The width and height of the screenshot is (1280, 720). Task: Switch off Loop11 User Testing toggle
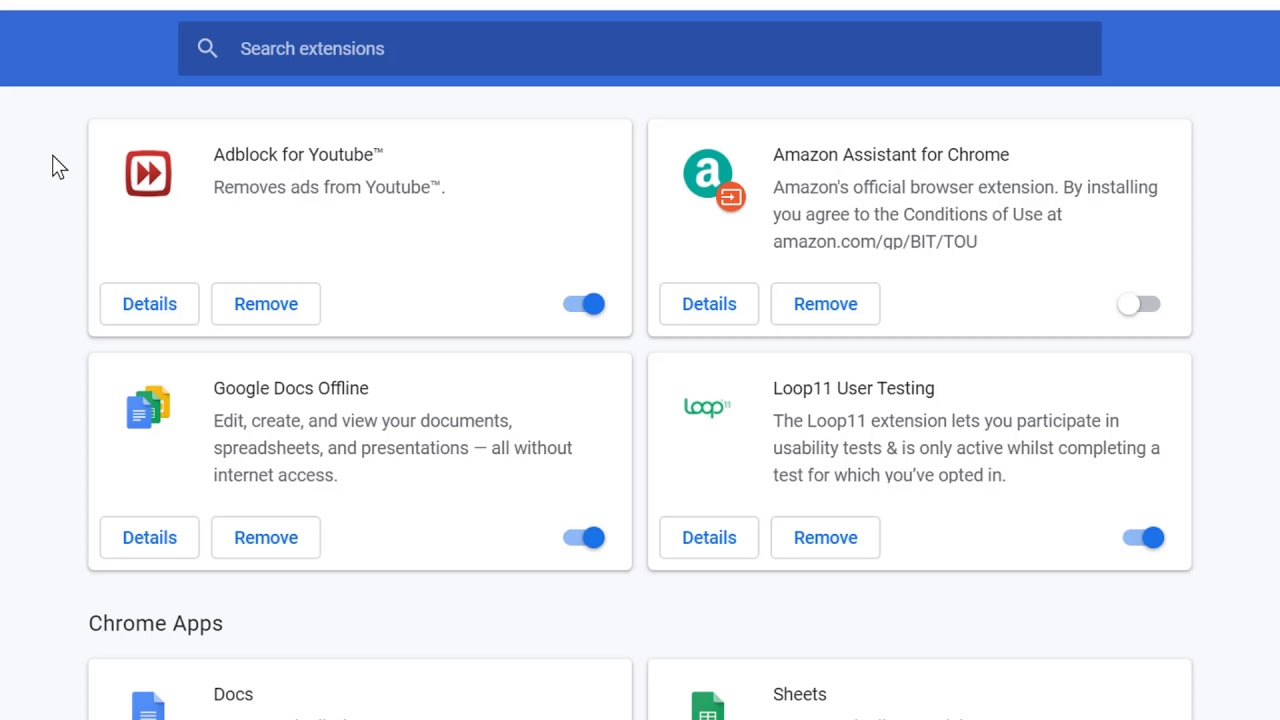pyautogui.click(x=1143, y=538)
